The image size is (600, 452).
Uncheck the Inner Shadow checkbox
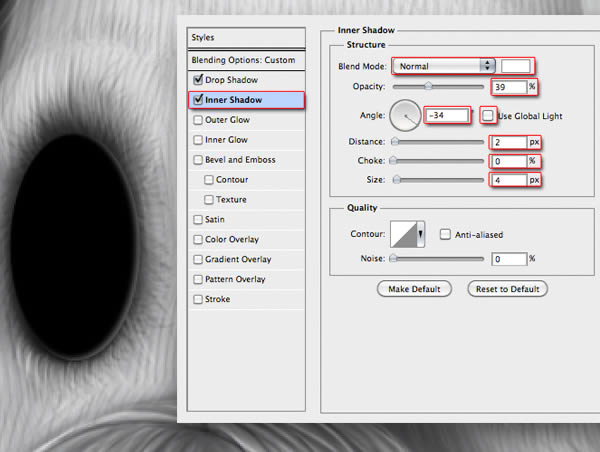pyautogui.click(x=198, y=100)
